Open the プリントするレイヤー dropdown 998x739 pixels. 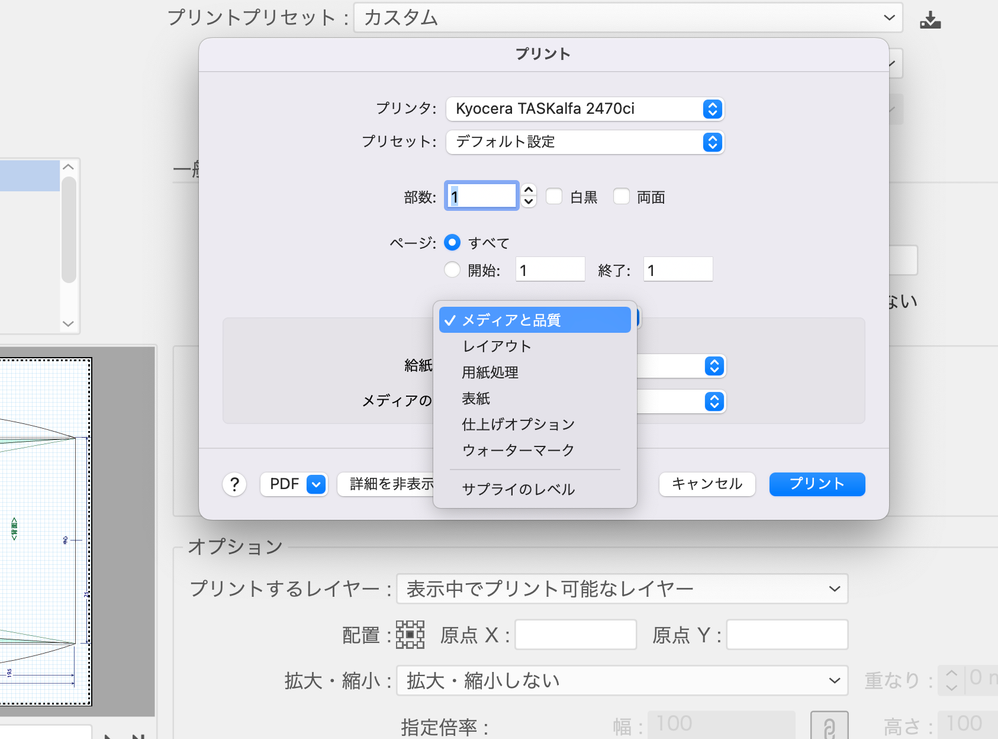622,589
